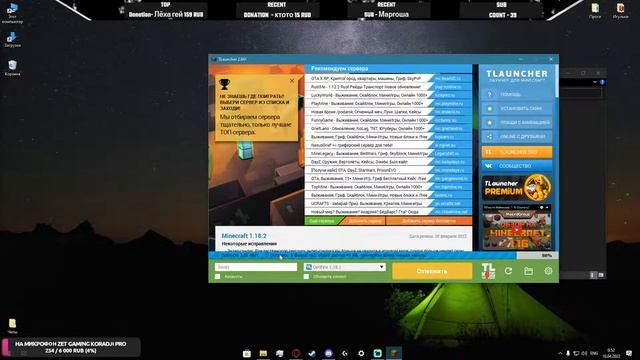
Task: Open the notification center icon
Action: (629, 353)
